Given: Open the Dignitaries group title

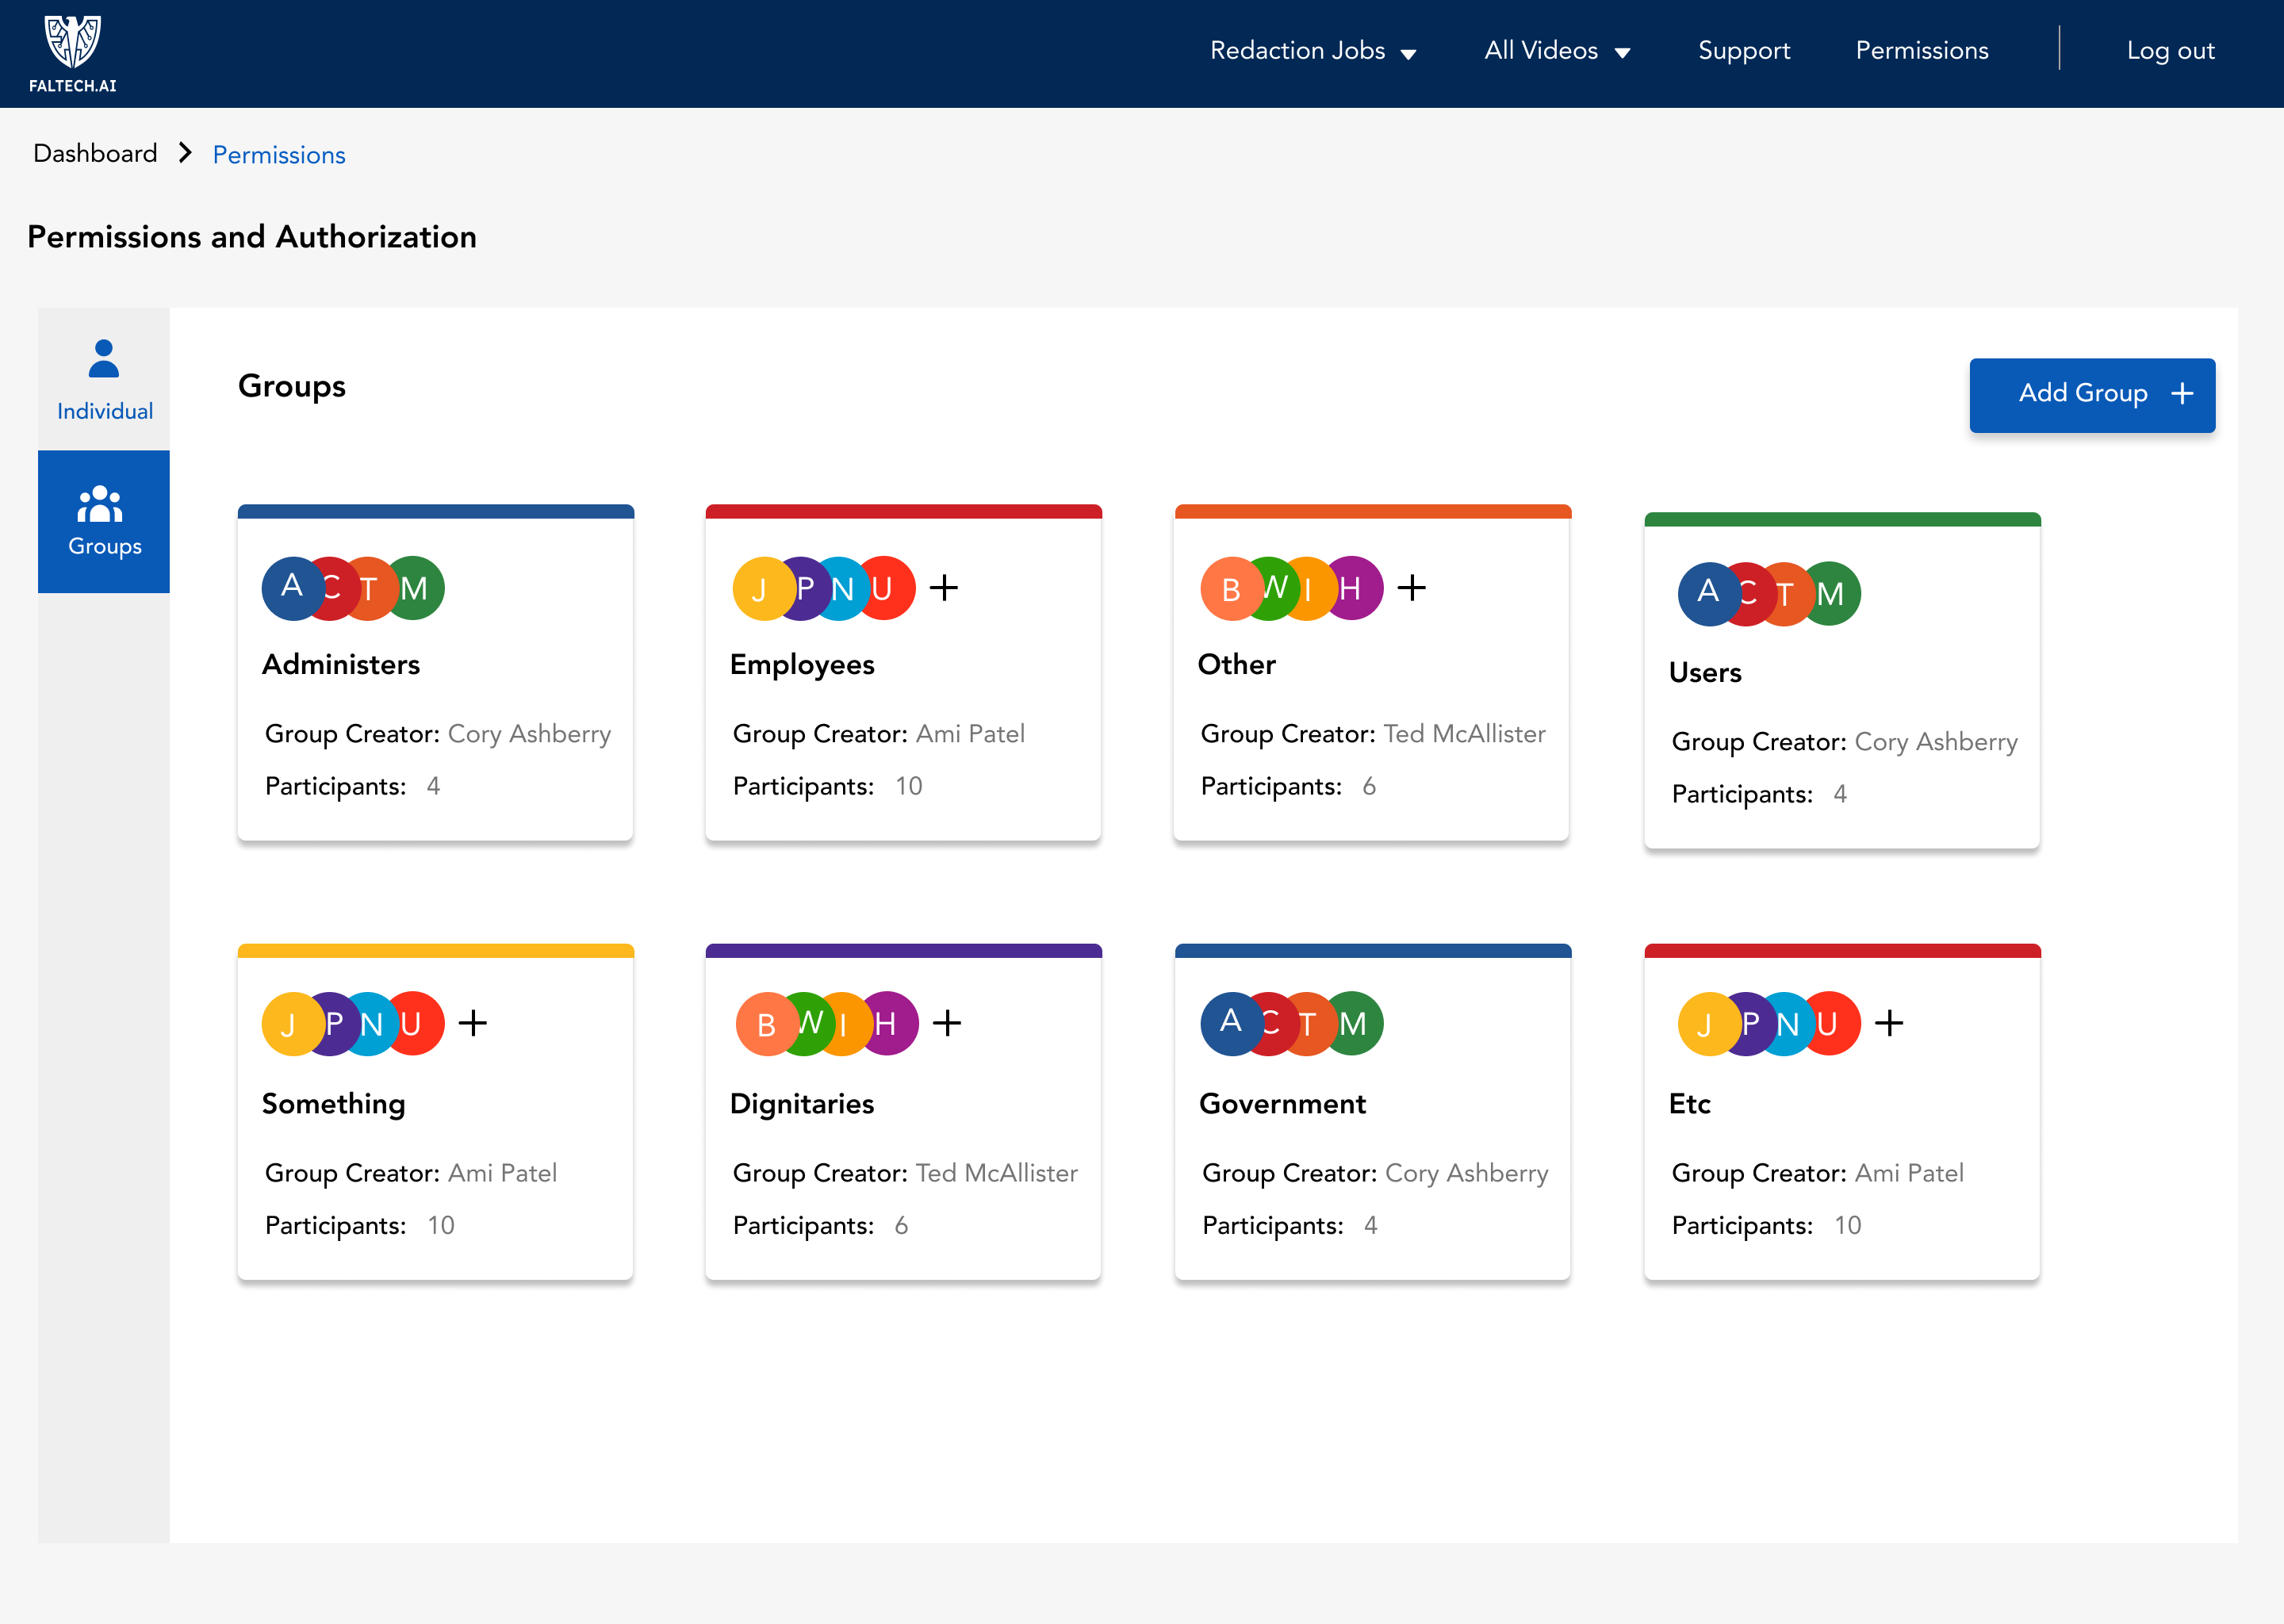Looking at the screenshot, I should click(x=802, y=1104).
